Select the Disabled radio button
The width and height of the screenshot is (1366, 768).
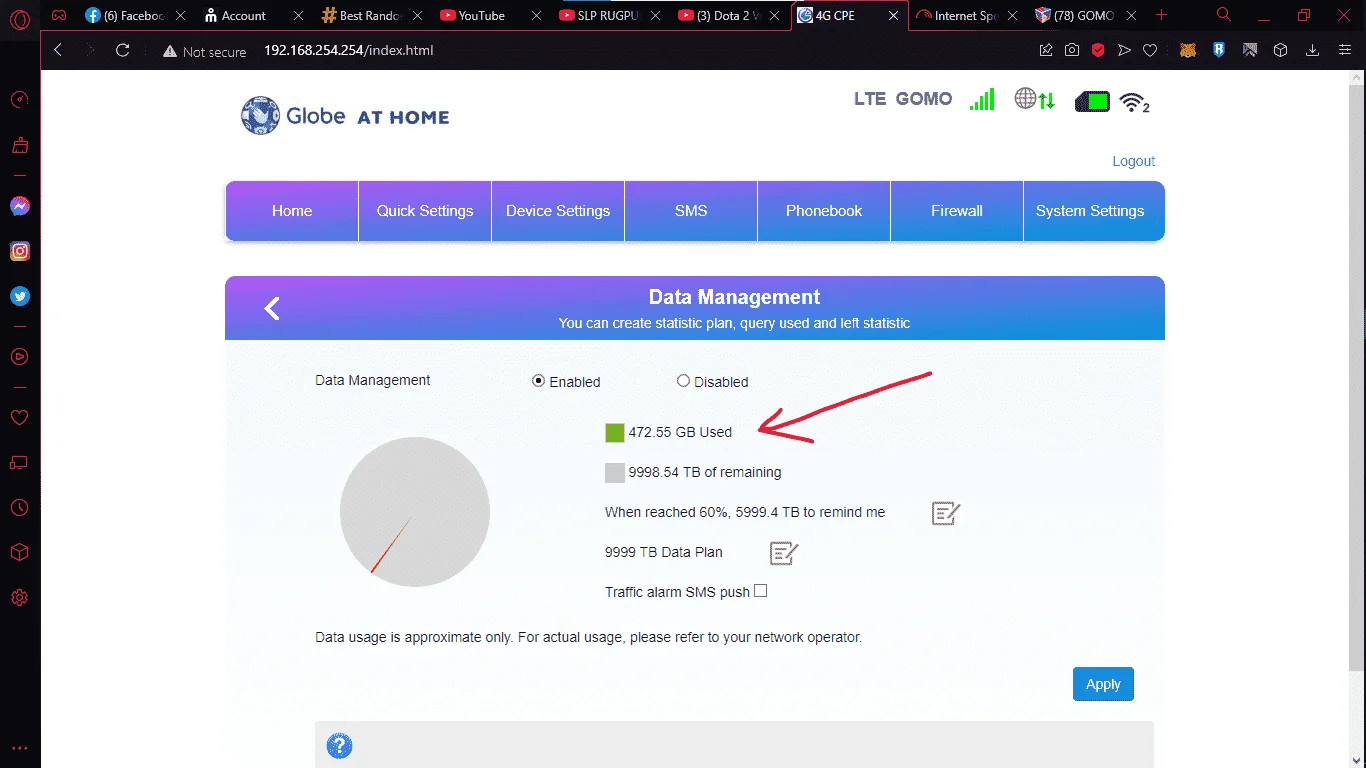(x=683, y=381)
